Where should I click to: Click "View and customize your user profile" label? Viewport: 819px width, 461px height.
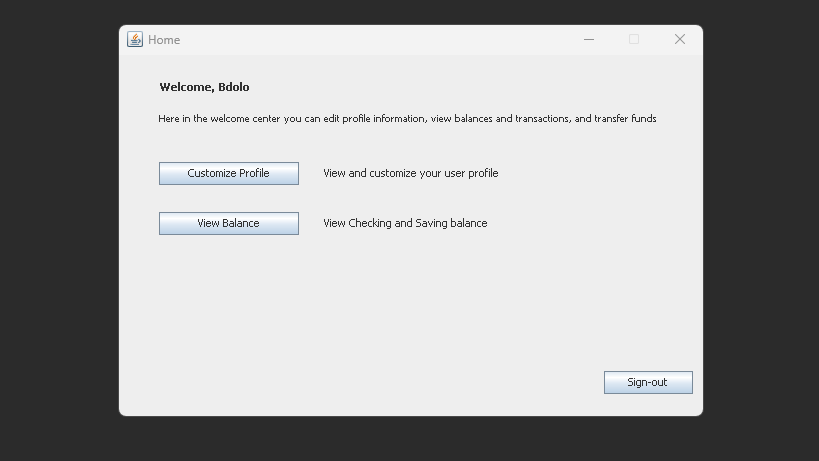[x=410, y=173]
